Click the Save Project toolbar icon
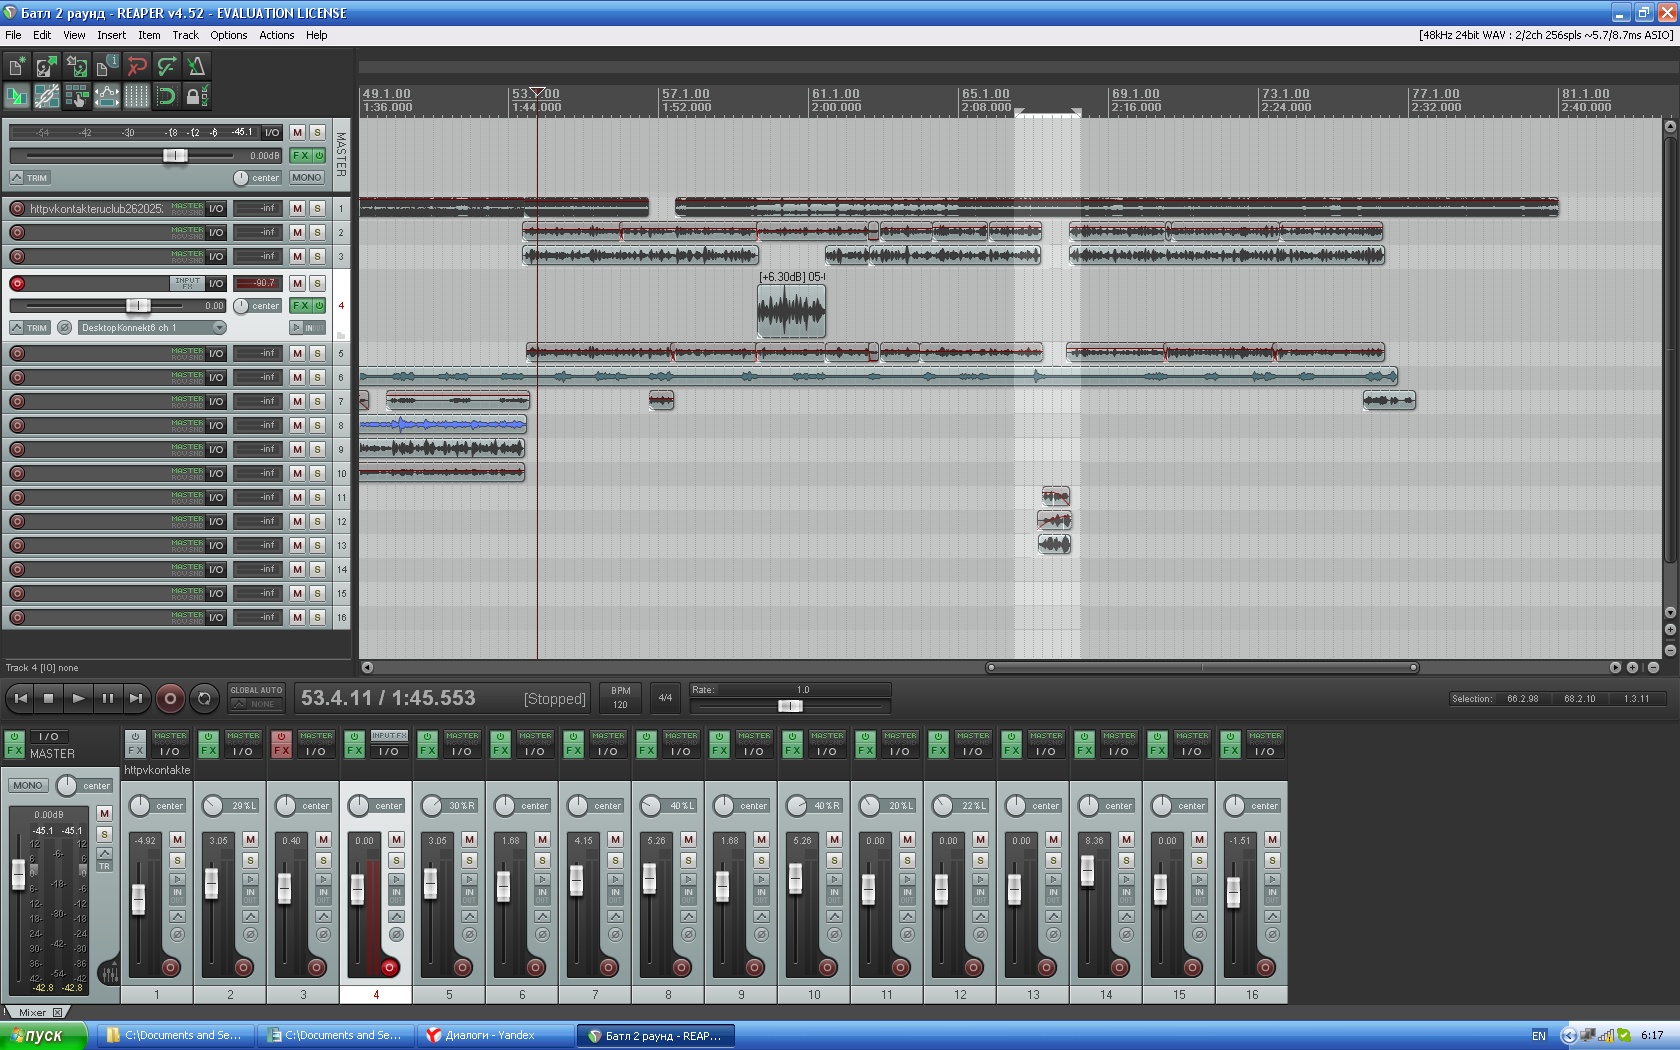1680x1050 pixels. pyautogui.click(x=77, y=67)
